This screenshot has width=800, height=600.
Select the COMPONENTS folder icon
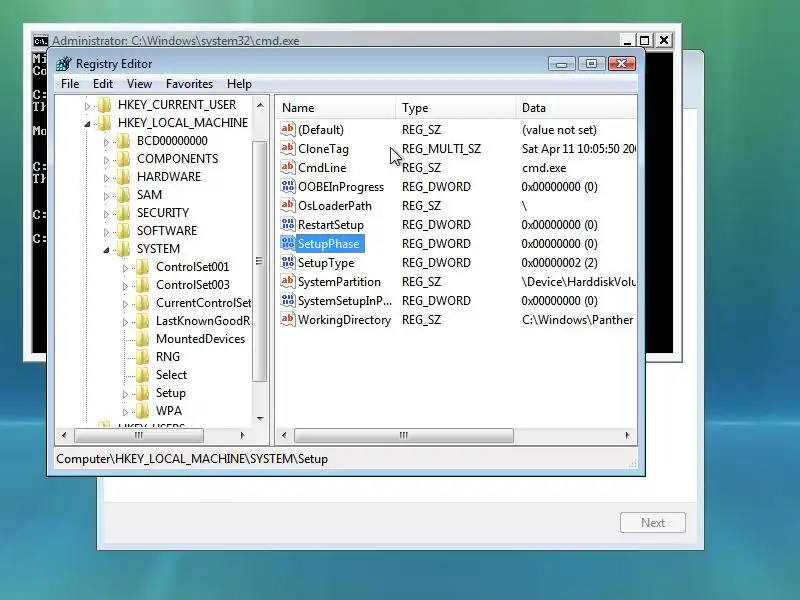(x=123, y=159)
